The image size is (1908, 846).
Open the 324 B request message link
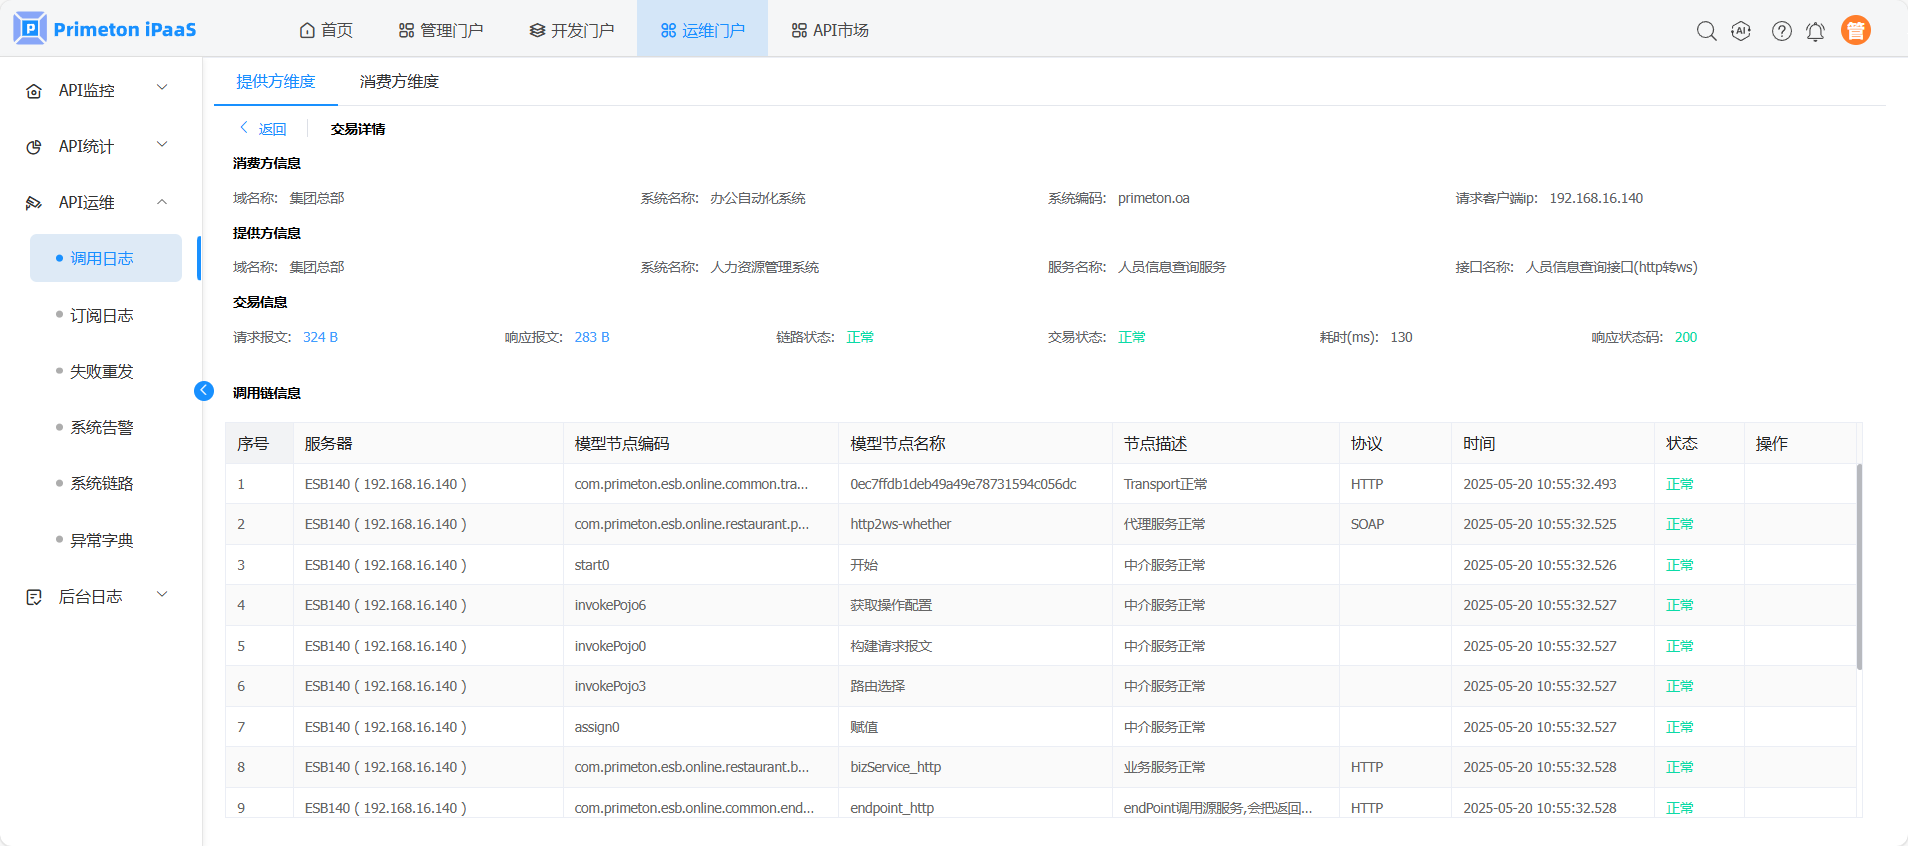320,337
